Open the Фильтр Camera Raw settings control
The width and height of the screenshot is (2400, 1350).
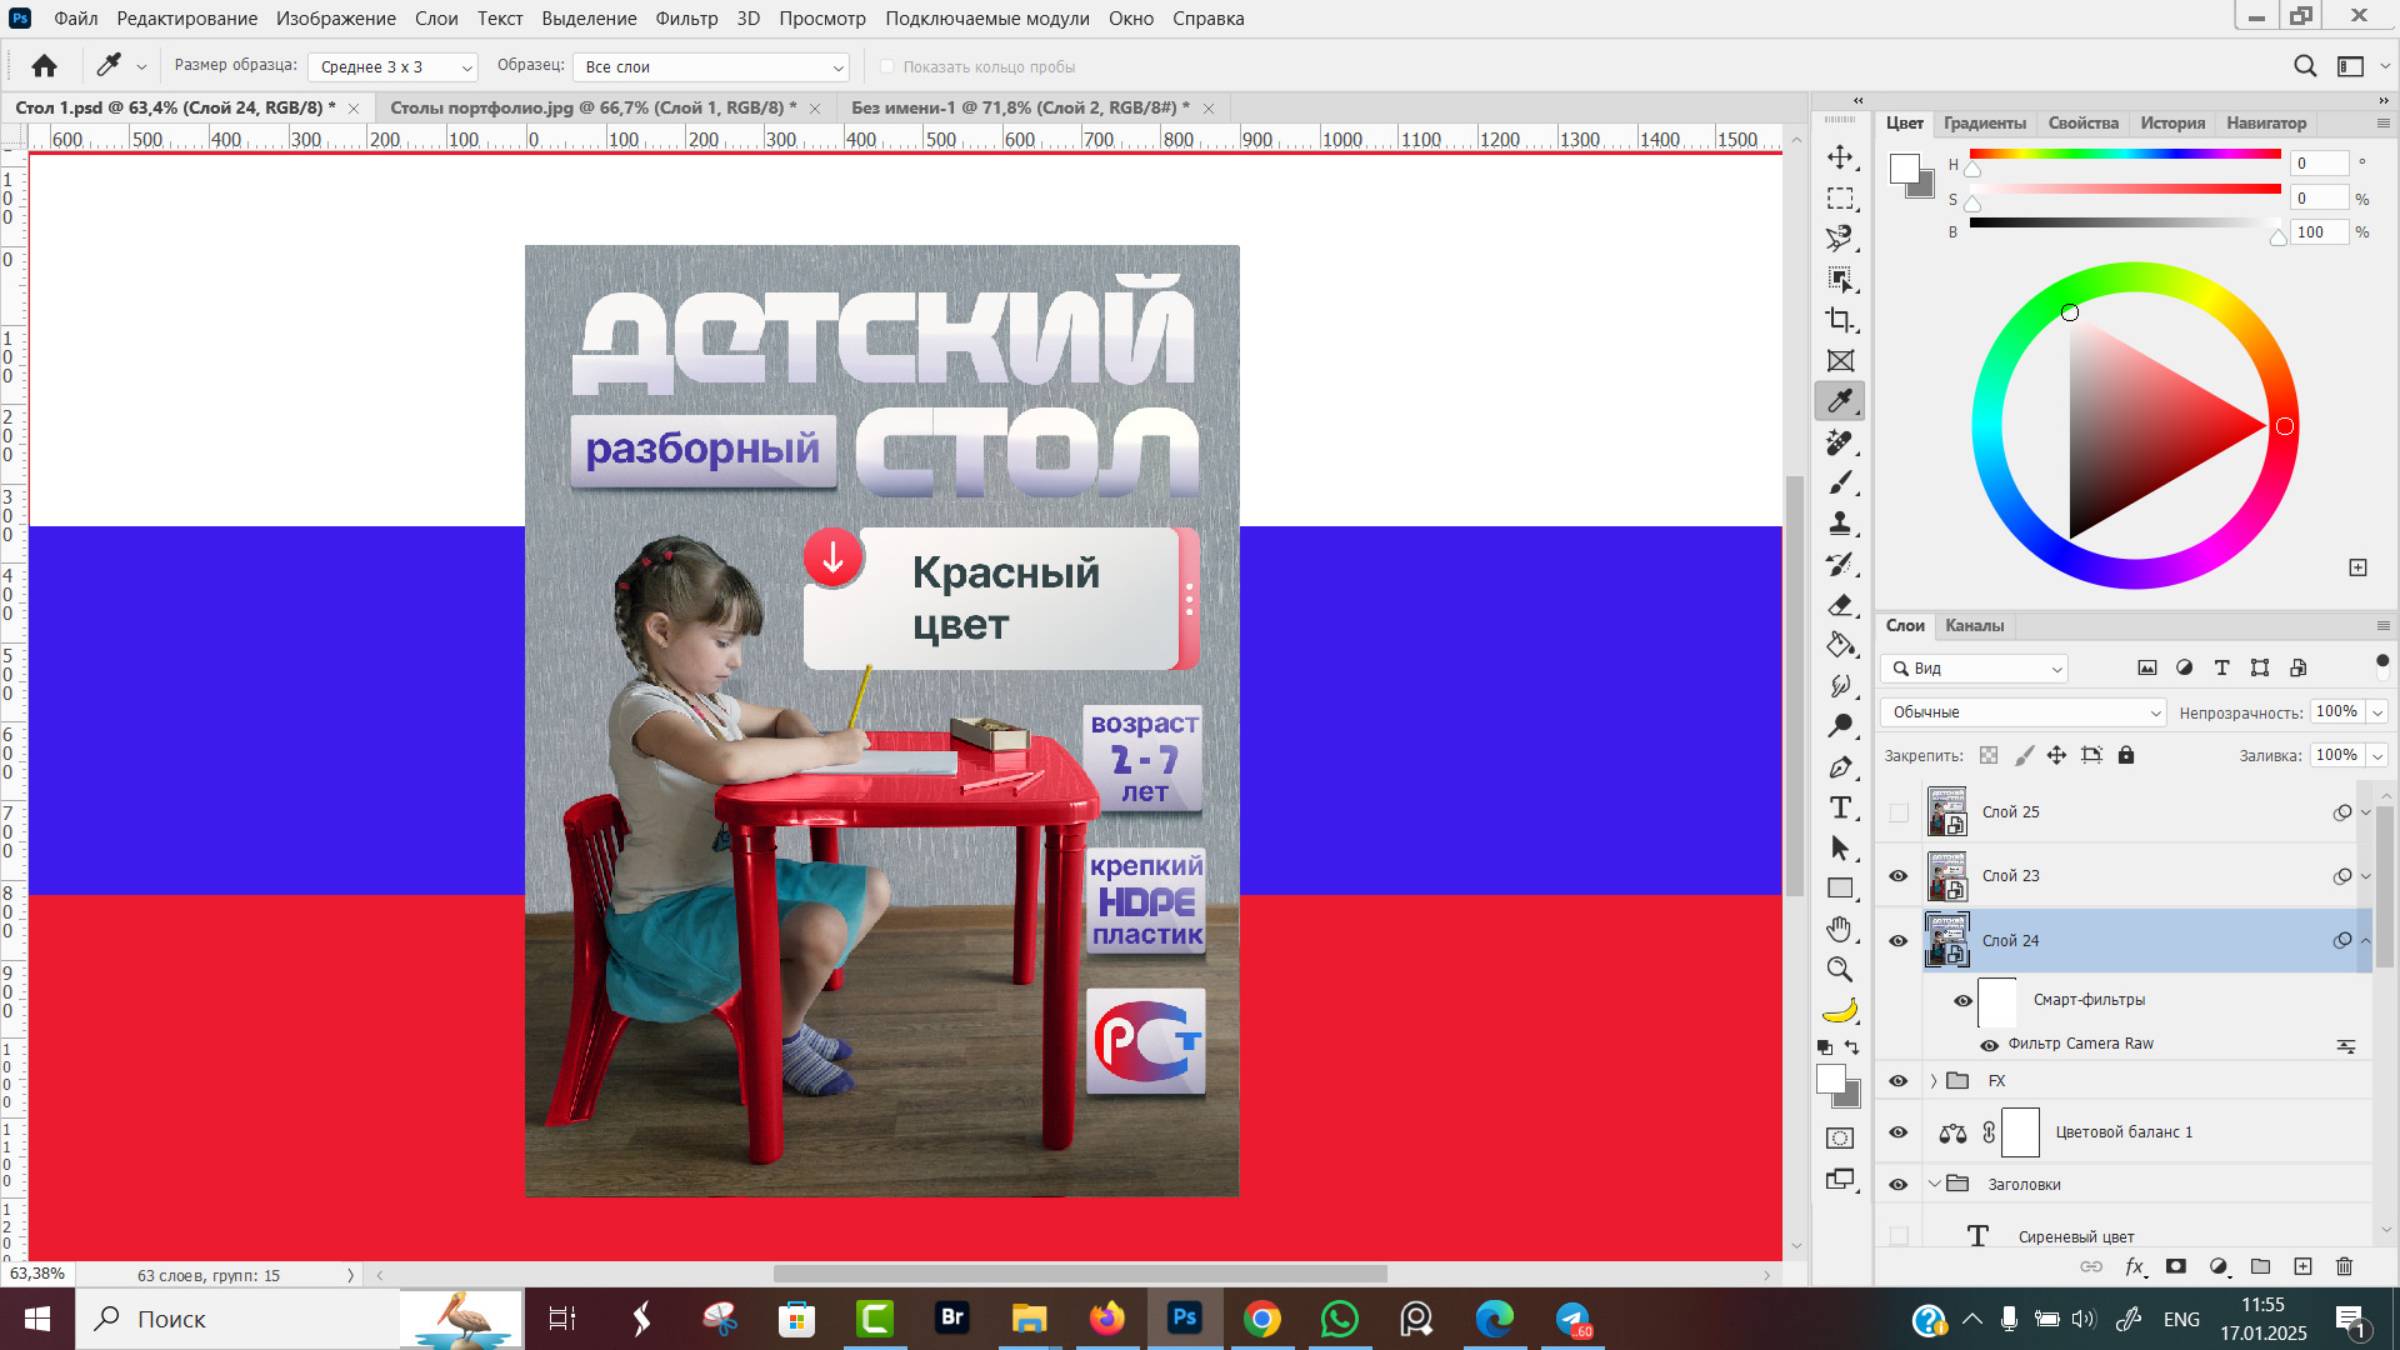2347,1044
